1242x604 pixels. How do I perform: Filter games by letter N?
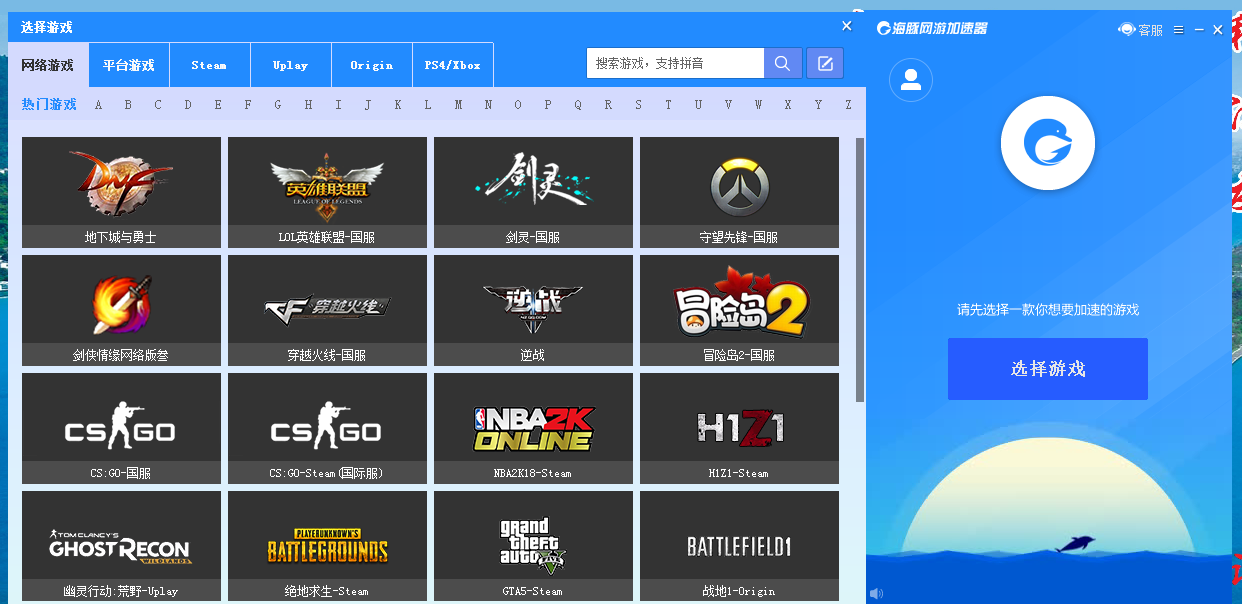(488, 105)
